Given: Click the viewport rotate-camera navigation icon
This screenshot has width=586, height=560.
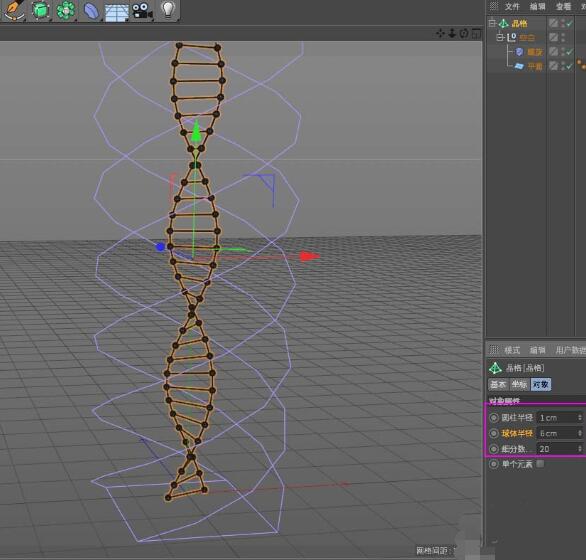Looking at the screenshot, I should (464, 33).
